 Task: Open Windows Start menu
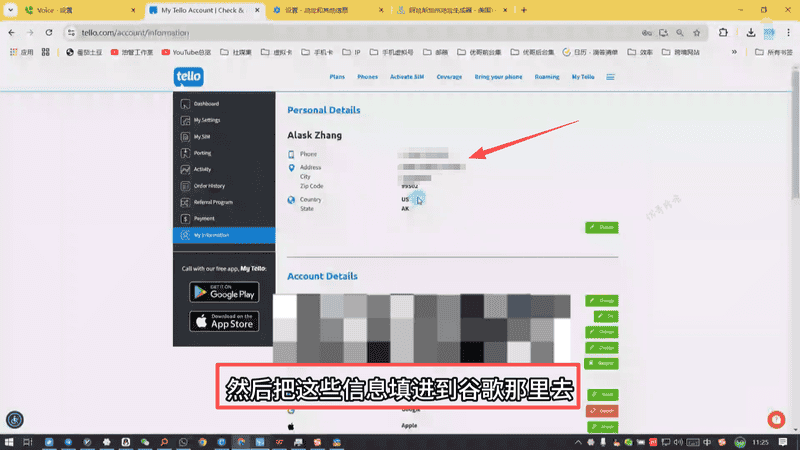coord(9,442)
